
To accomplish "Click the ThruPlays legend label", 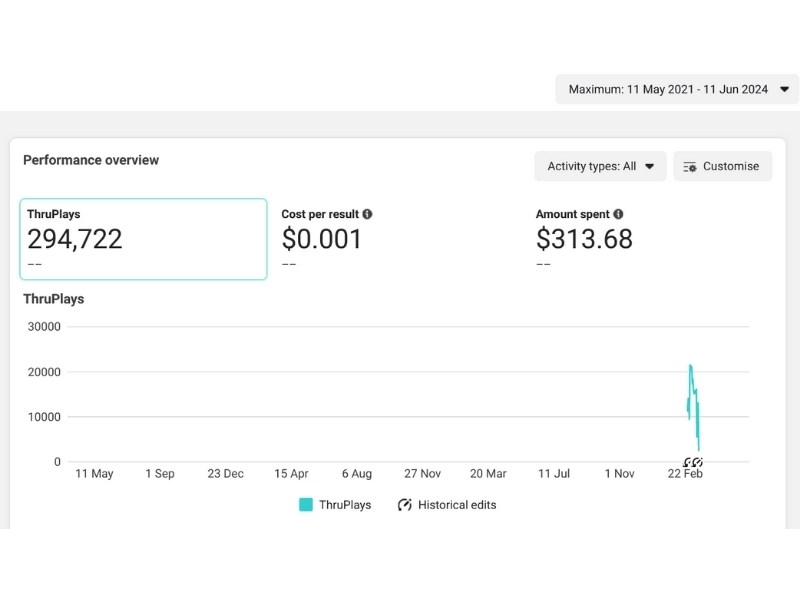I will tap(345, 505).
